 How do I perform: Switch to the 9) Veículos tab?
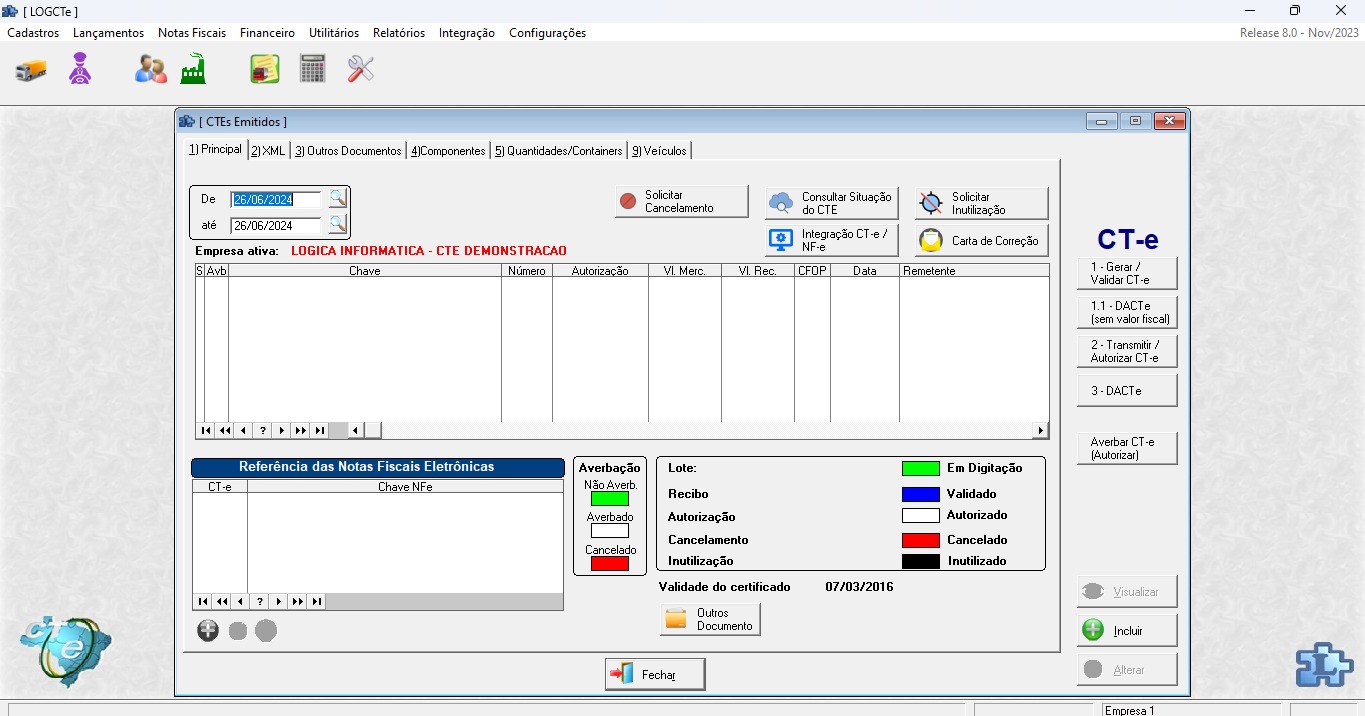pos(659,151)
